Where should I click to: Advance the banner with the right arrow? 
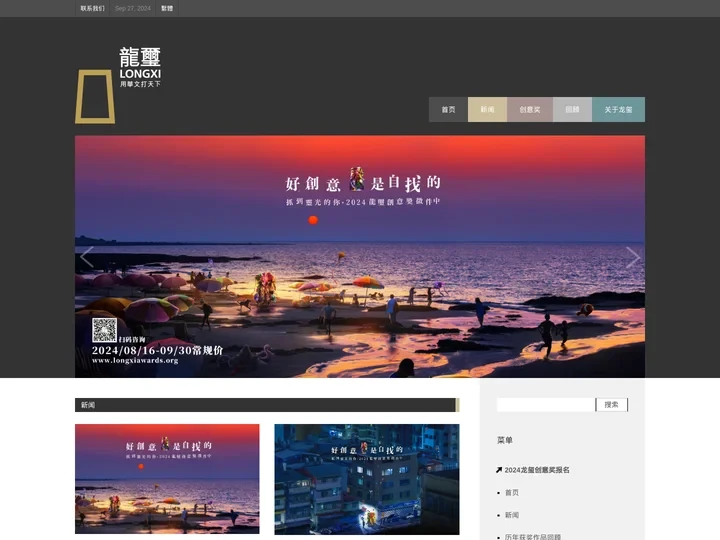pyautogui.click(x=633, y=257)
